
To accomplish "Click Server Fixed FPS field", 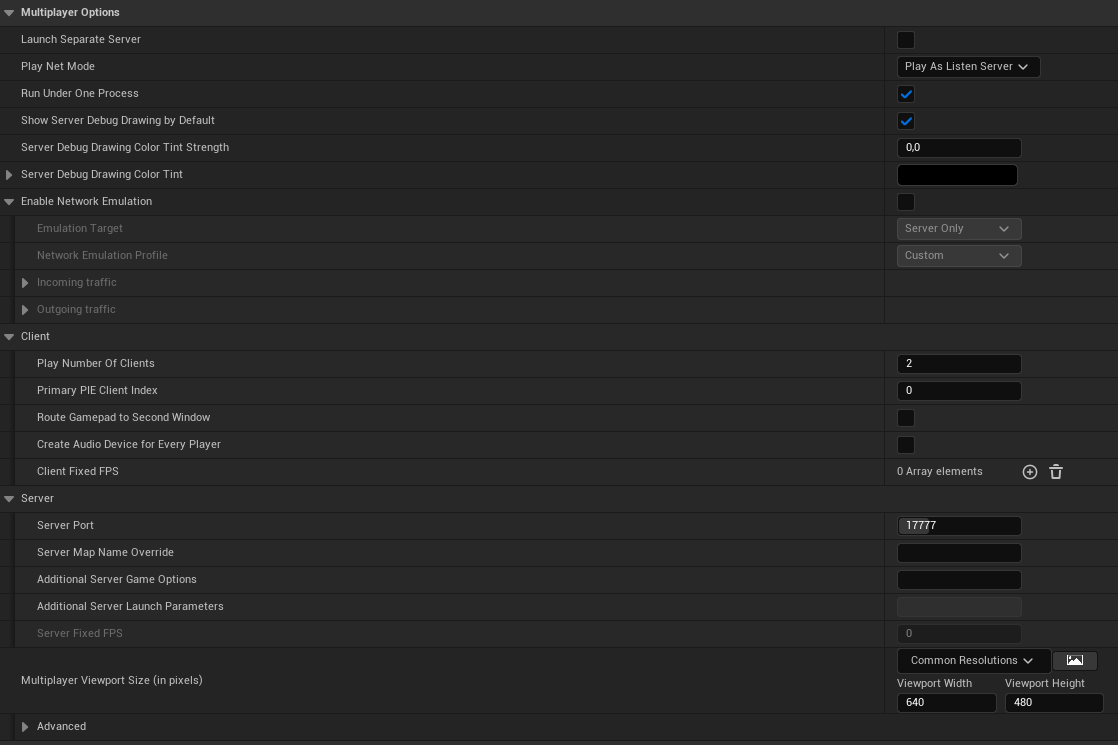I will pos(958,634).
